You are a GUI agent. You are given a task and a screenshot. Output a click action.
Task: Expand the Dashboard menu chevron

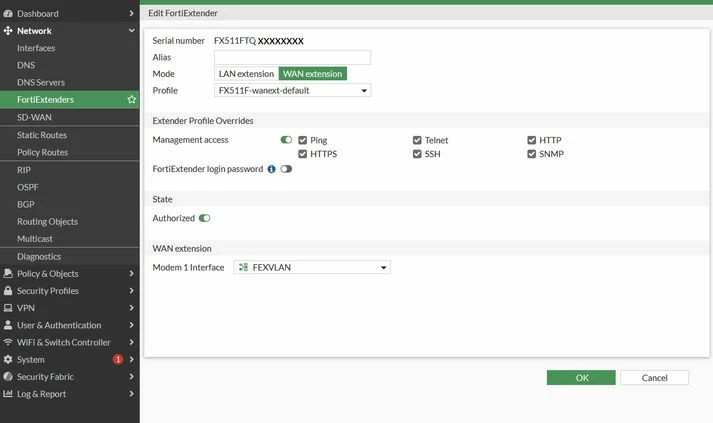pos(131,14)
